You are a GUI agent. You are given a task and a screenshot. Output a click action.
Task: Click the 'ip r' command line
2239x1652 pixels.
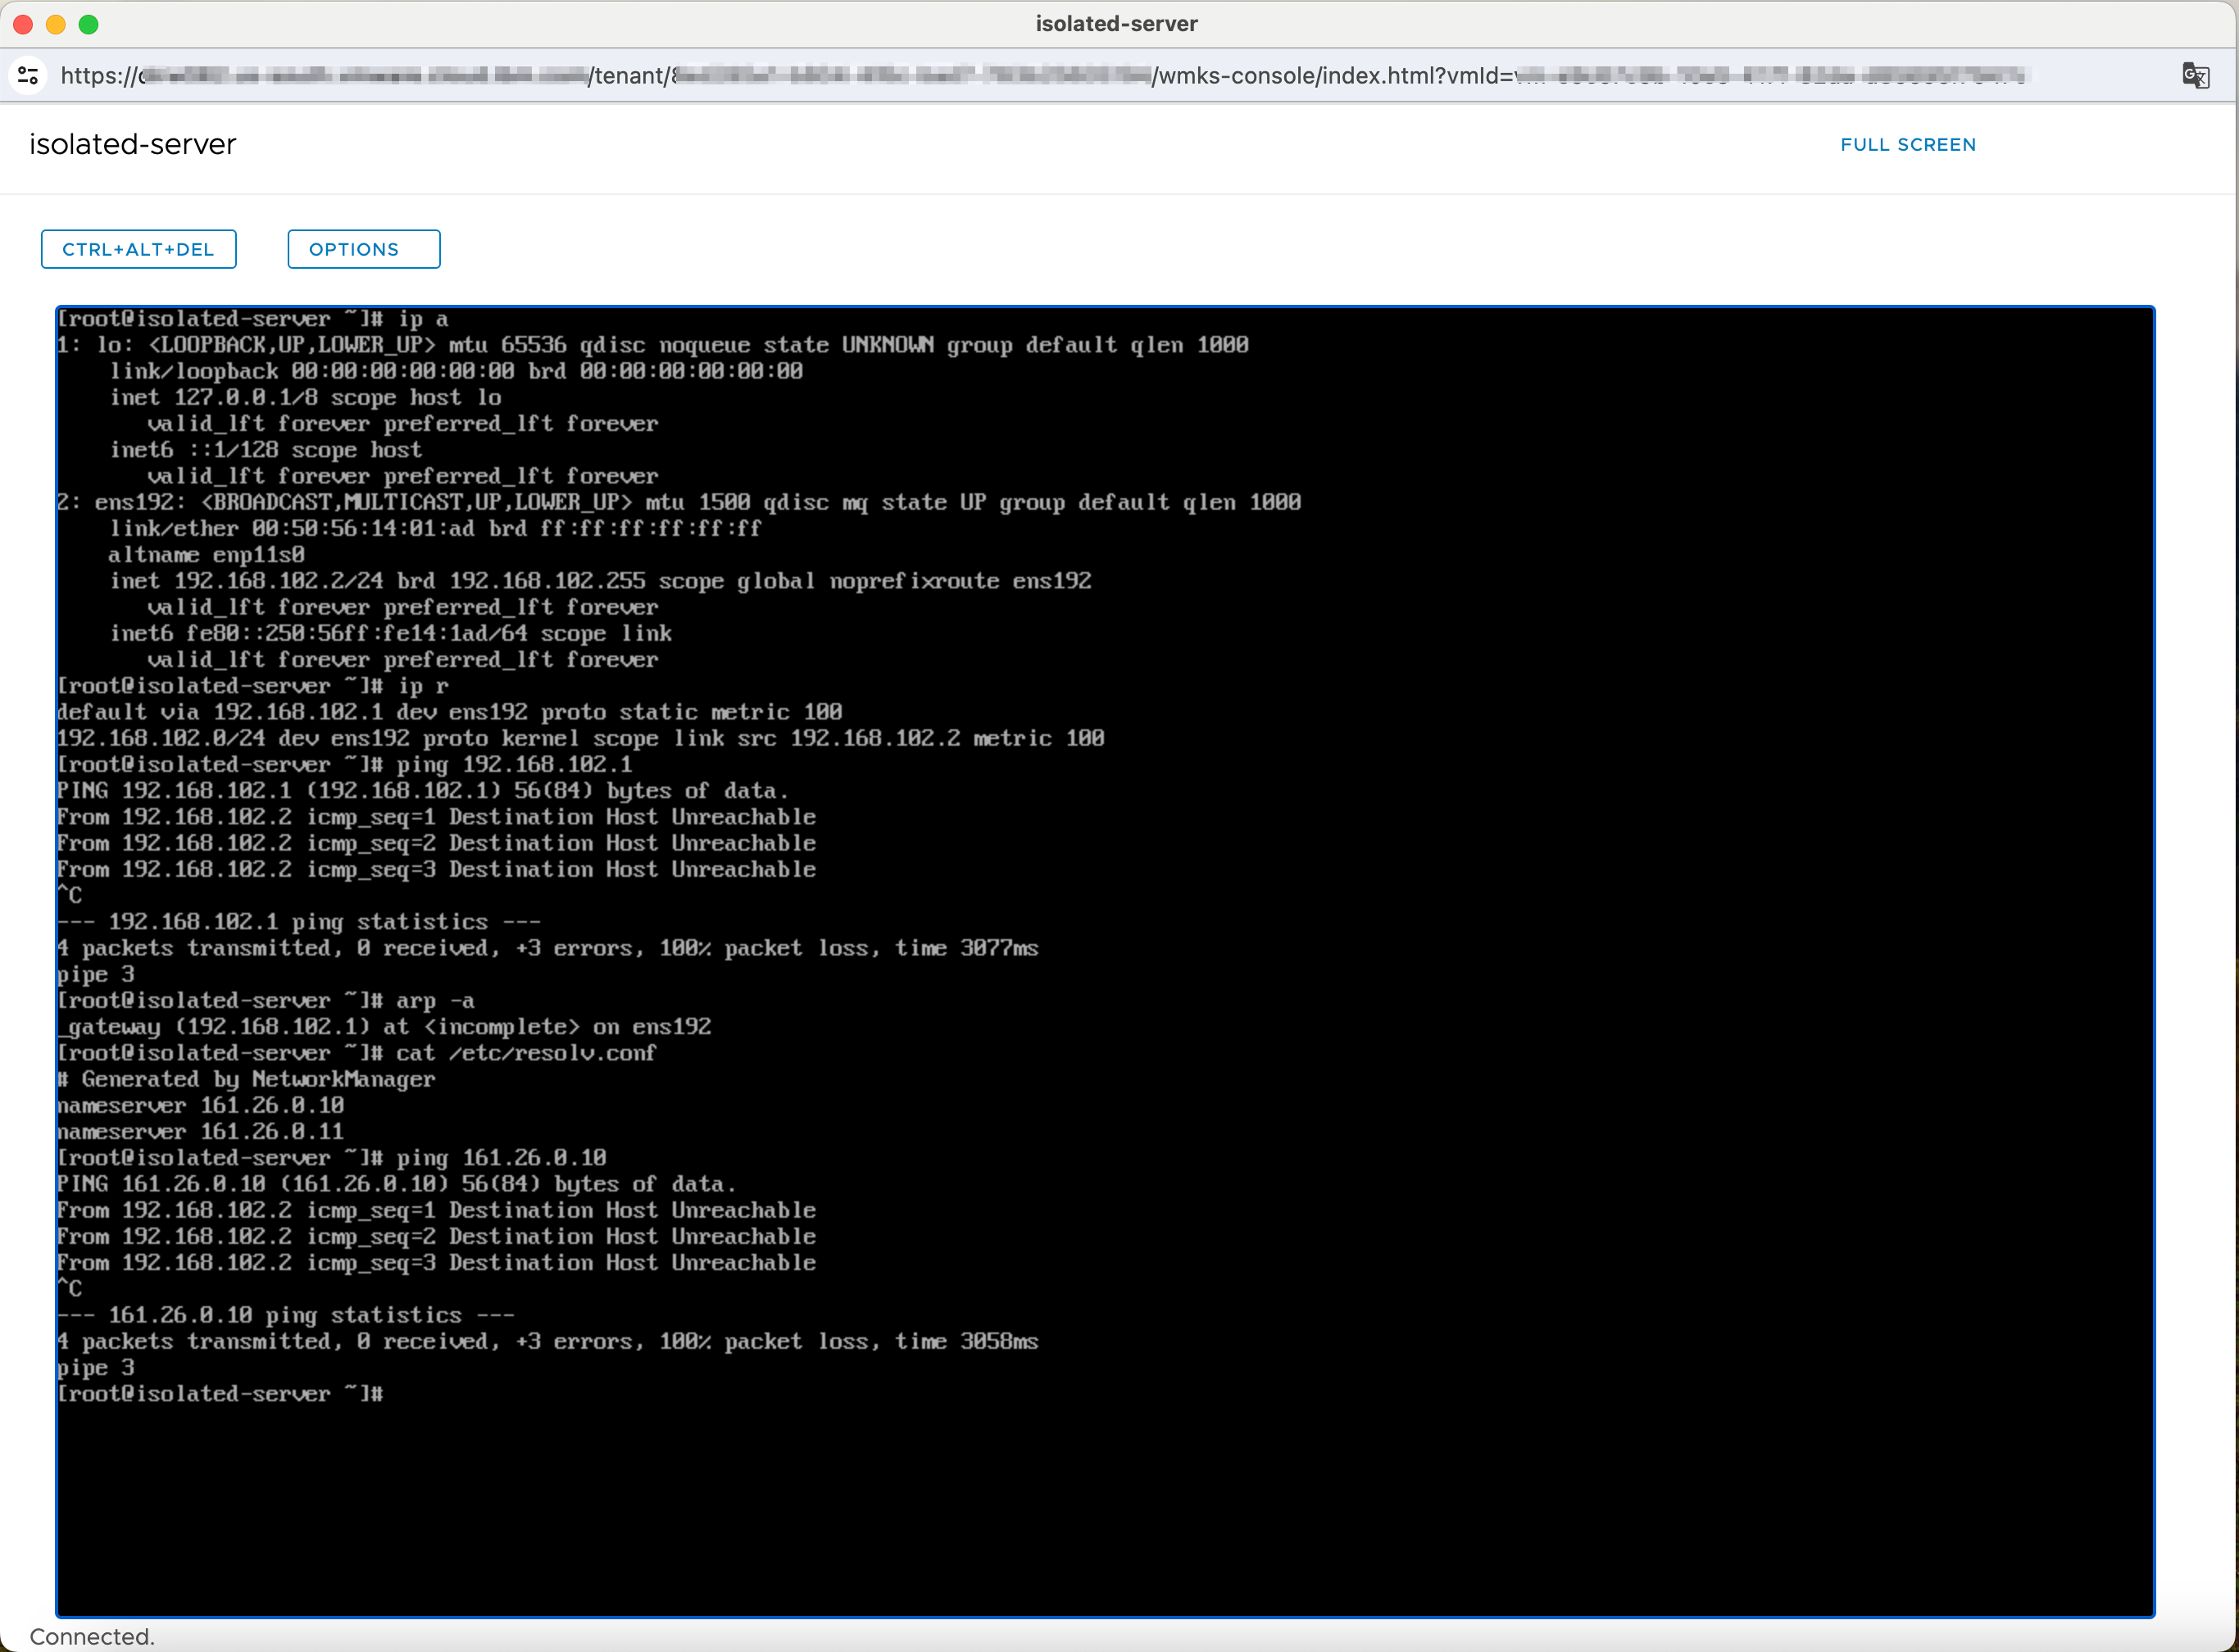pyautogui.click(x=252, y=686)
